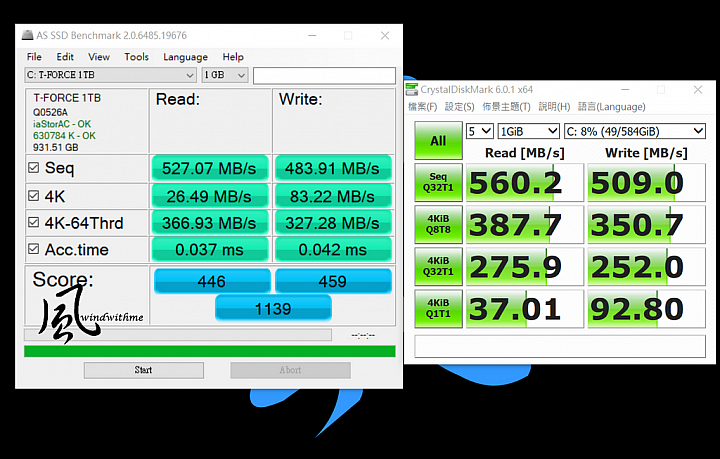Screen dimensions: 720x459
Task: Open the 佈景主題(T) menu in CrystalDiskMark
Action: tap(506, 107)
